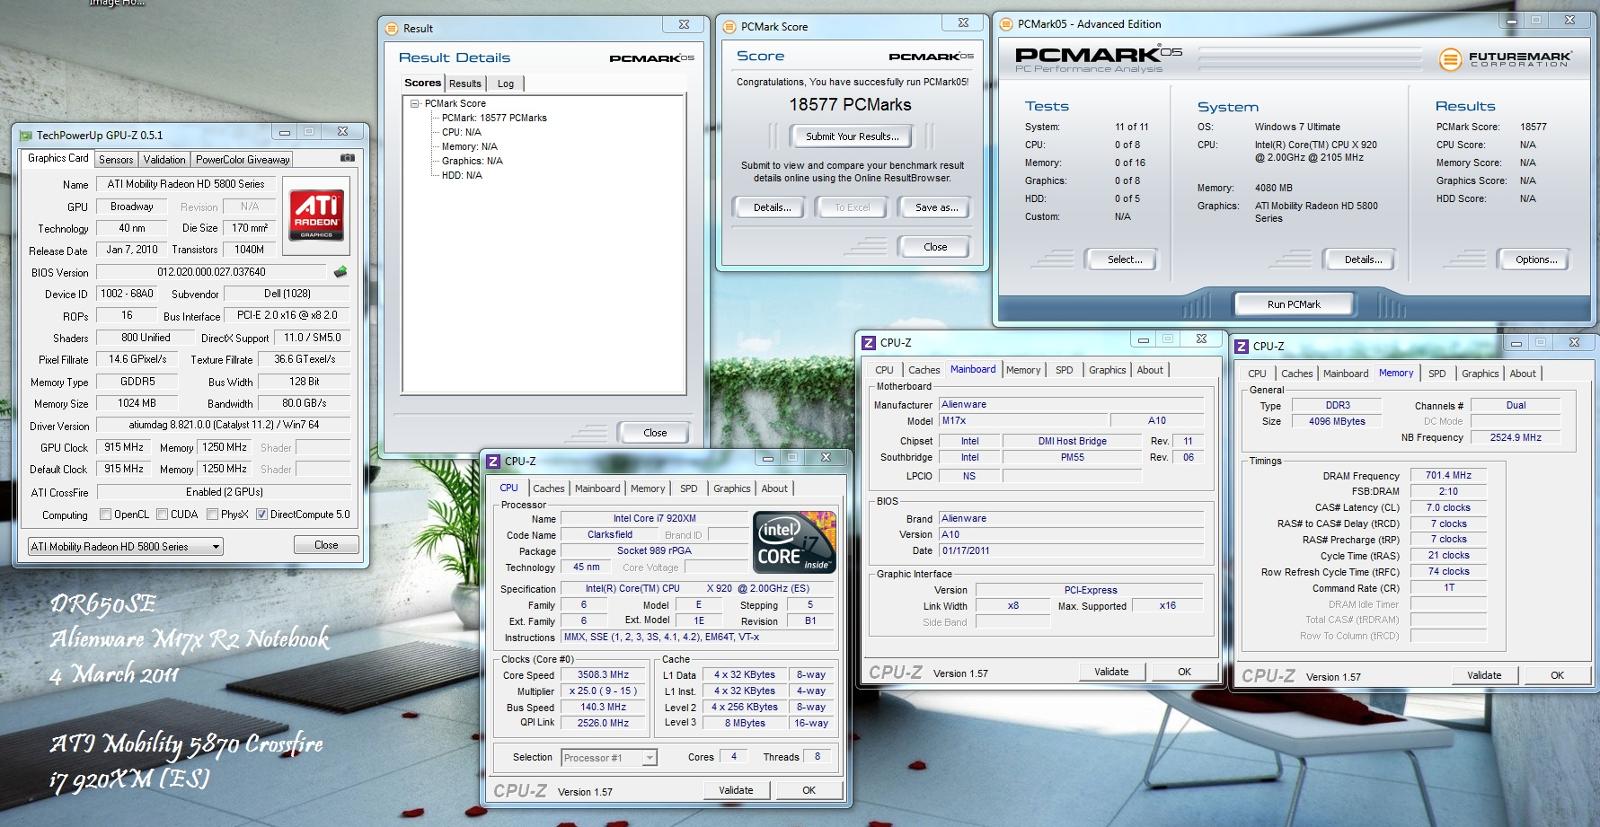Screen dimensions: 1600x827
Task: Click the Futuremark Corporation logo
Action: pyautogui.click(x=1506, y=59)
